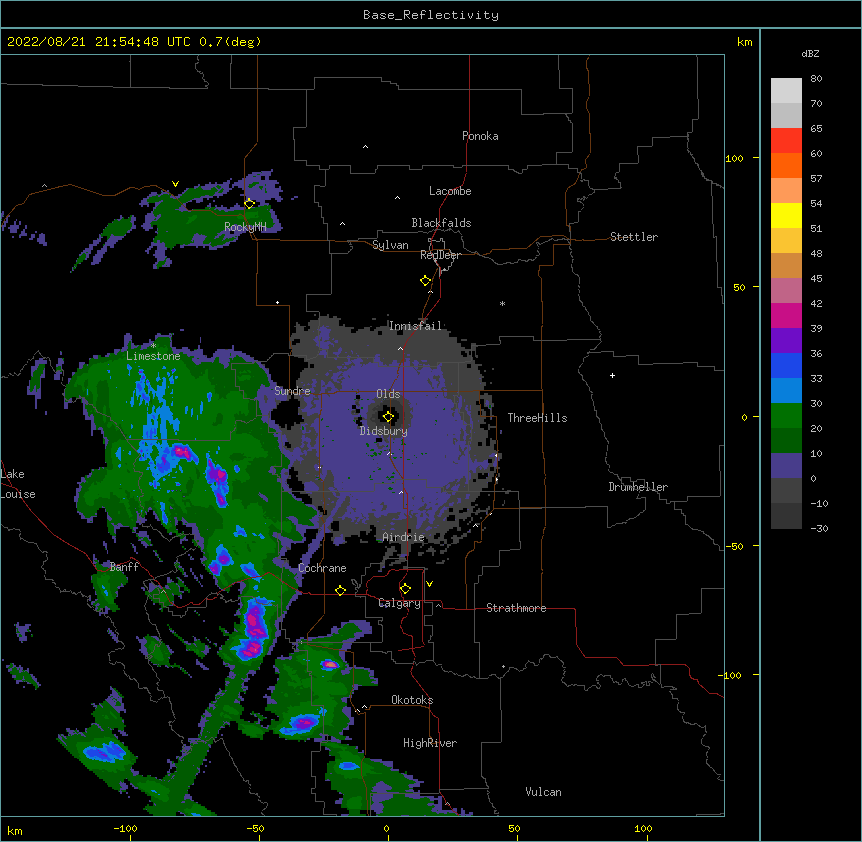Click the Stettler city label

(x=634, y=237)
